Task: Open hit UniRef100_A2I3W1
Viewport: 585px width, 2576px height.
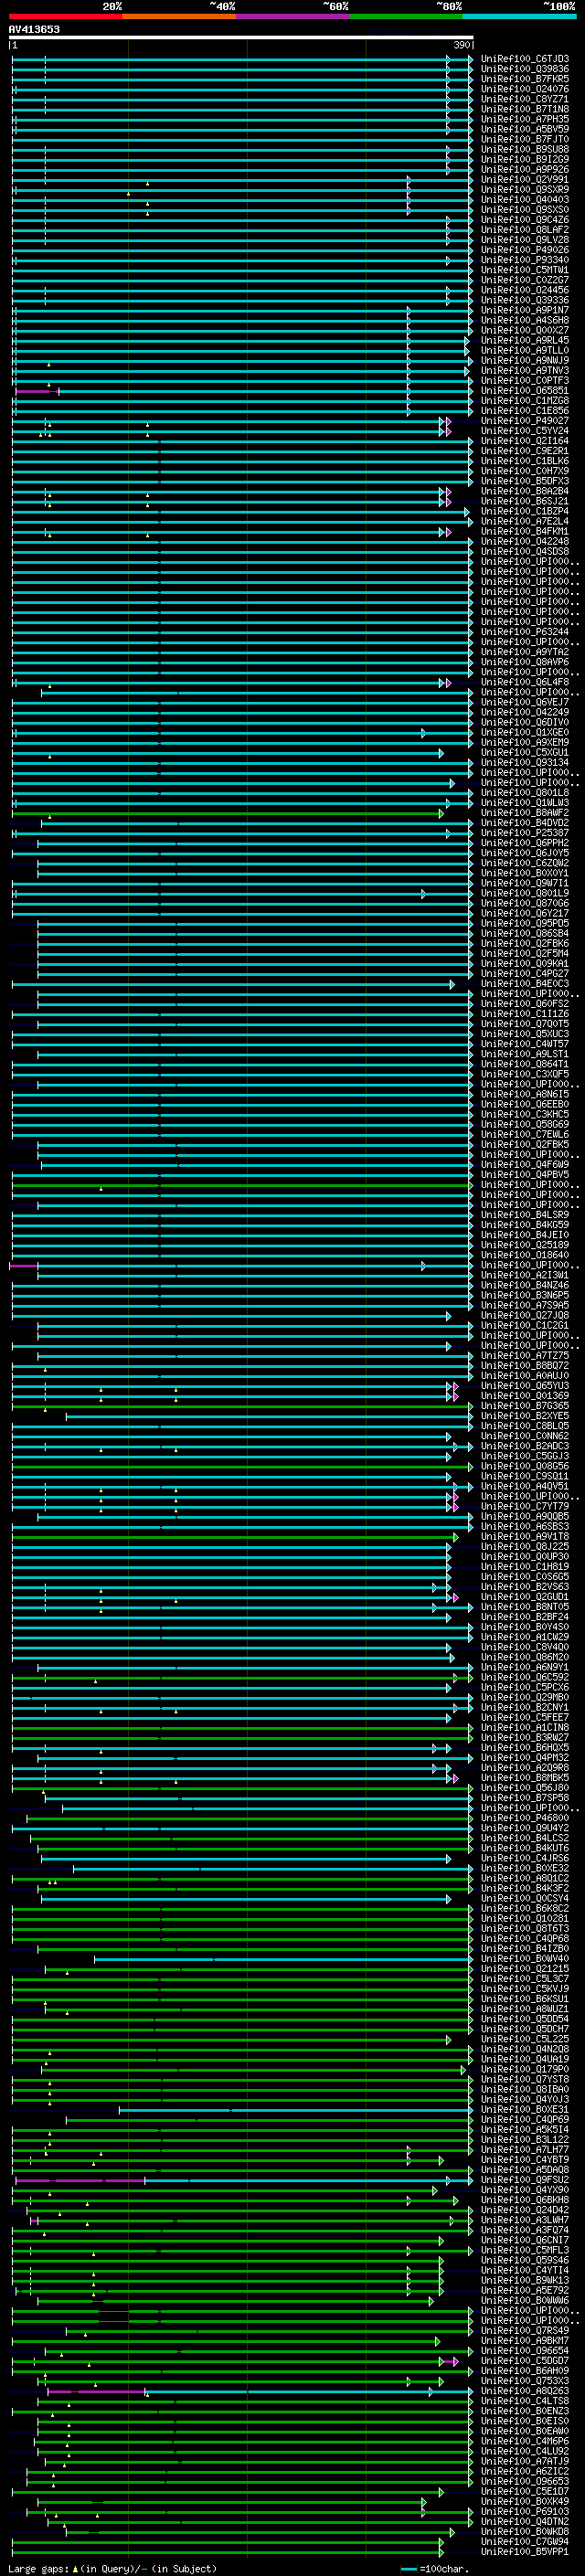Action: point(525,1275)
